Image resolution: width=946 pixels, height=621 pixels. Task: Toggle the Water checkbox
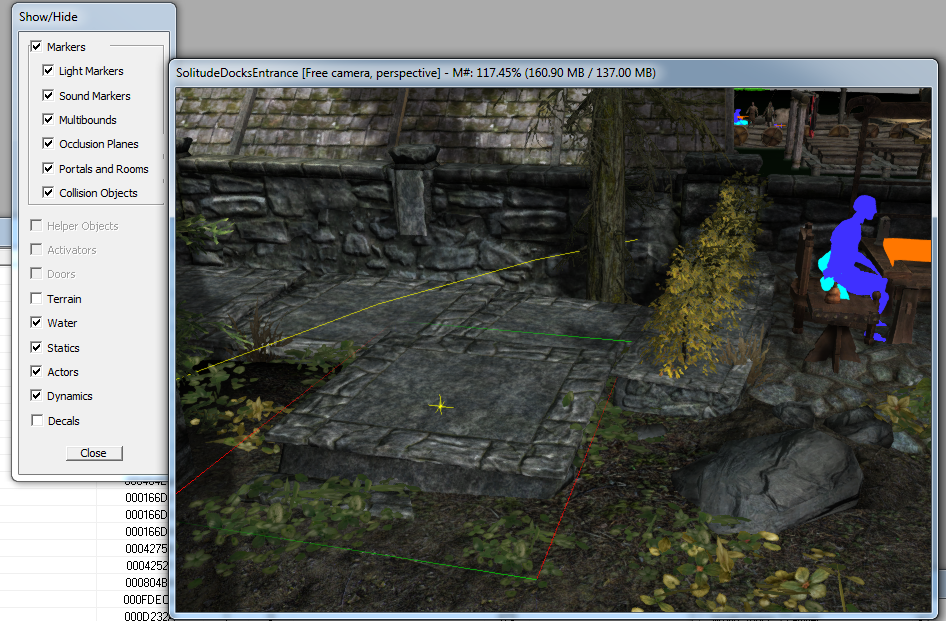(36, 323)
